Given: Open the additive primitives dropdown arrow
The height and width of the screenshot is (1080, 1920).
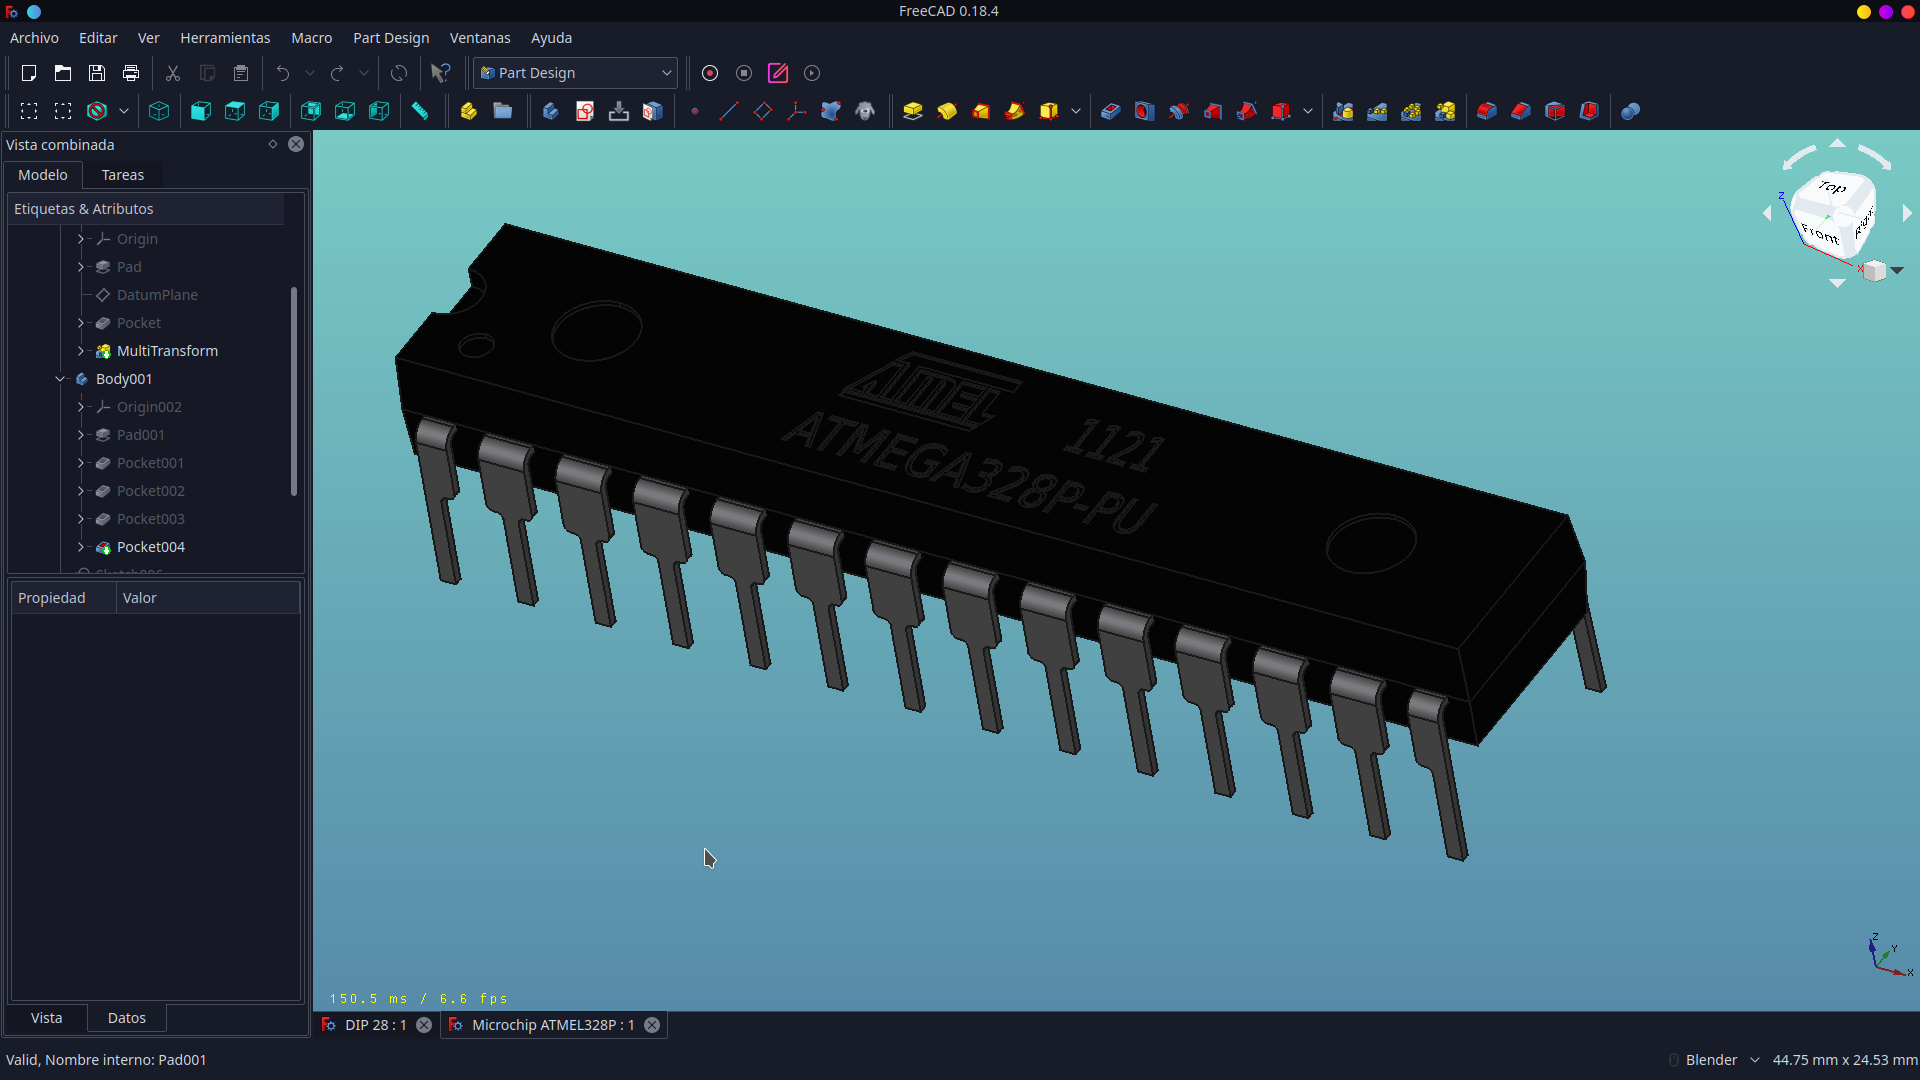Looking at the screenshot, I should tap(1076, 111).
